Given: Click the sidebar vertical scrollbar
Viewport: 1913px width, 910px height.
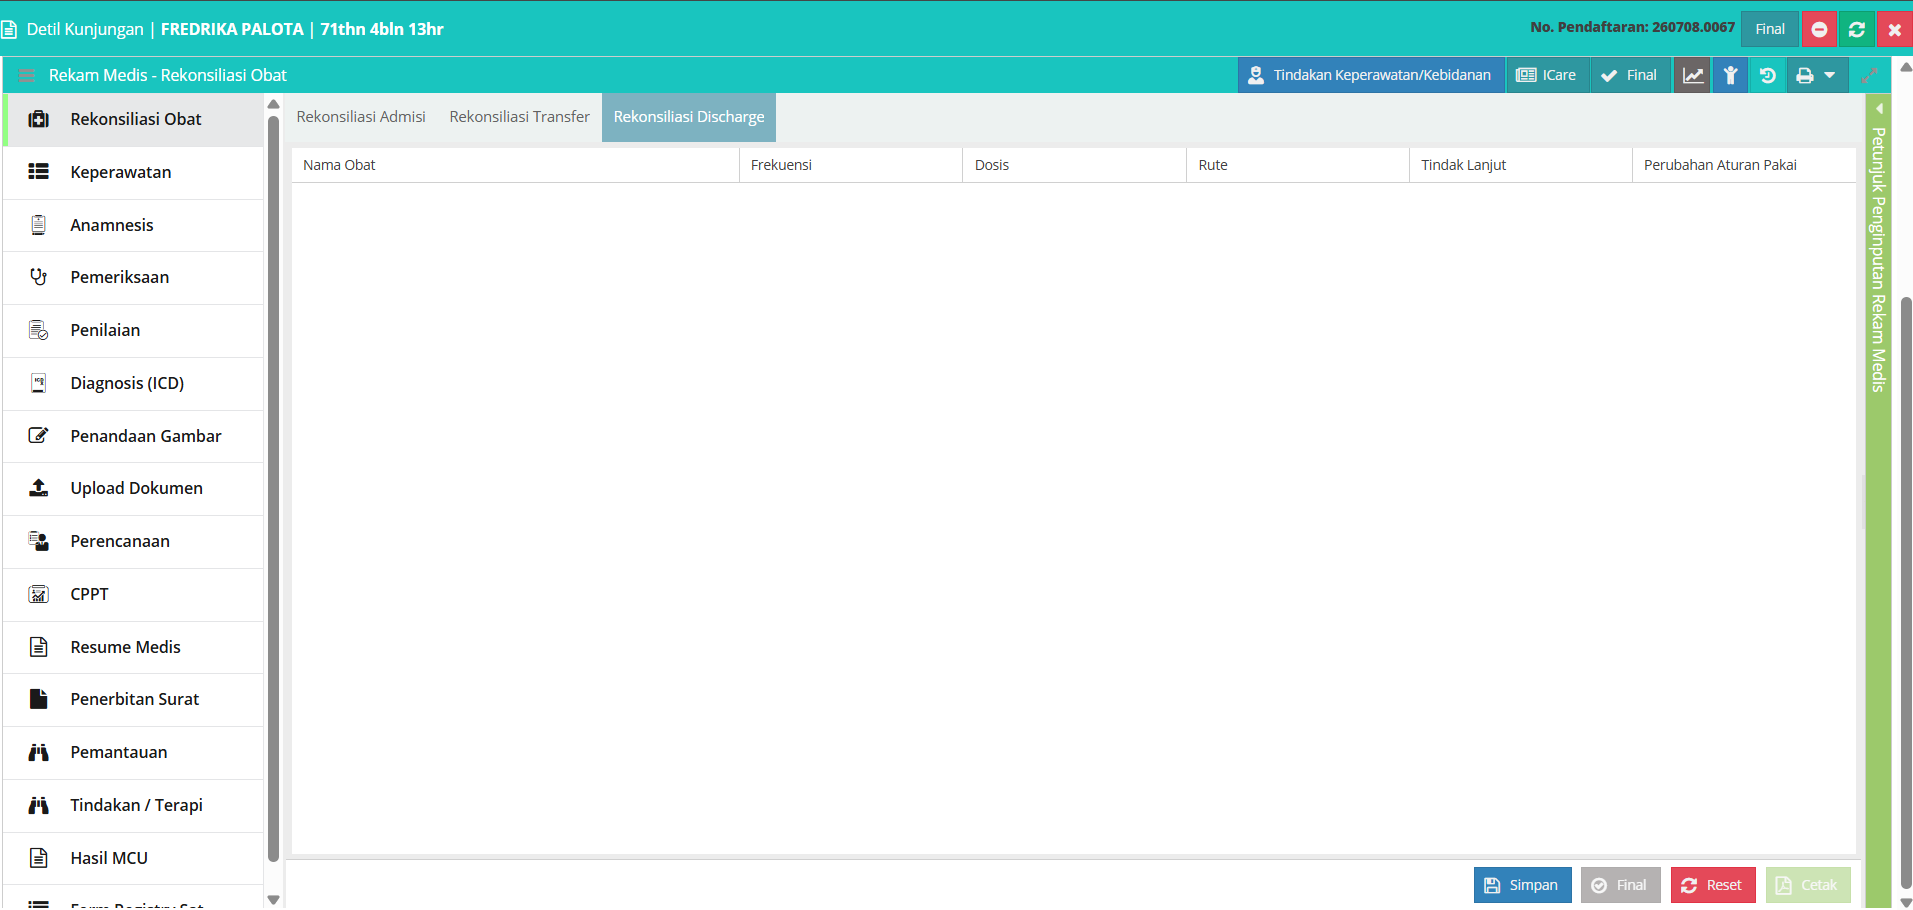Looking at the screenshot, I should click(273, 490).
